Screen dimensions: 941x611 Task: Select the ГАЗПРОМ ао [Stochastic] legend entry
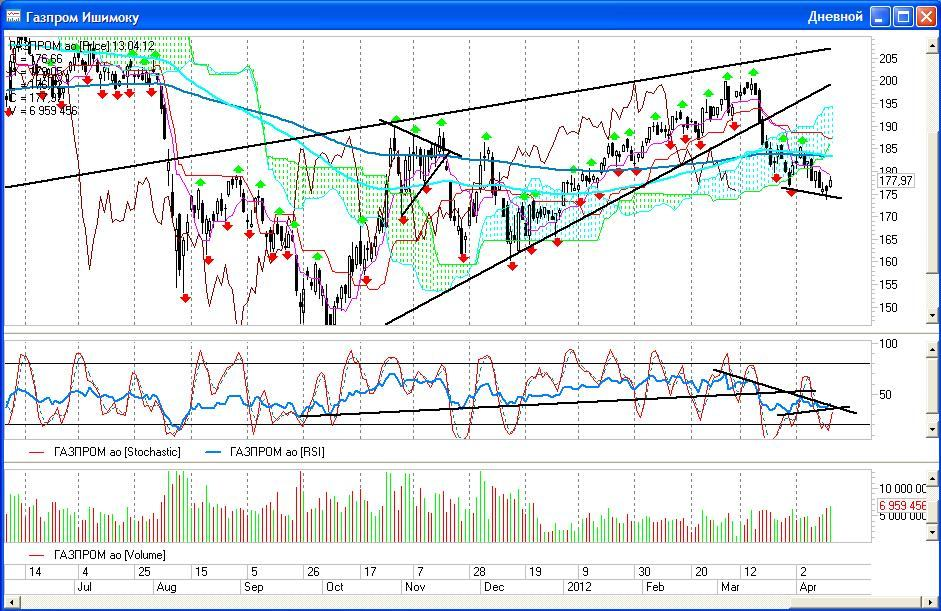pyautogui.click(x=105, y=452)
